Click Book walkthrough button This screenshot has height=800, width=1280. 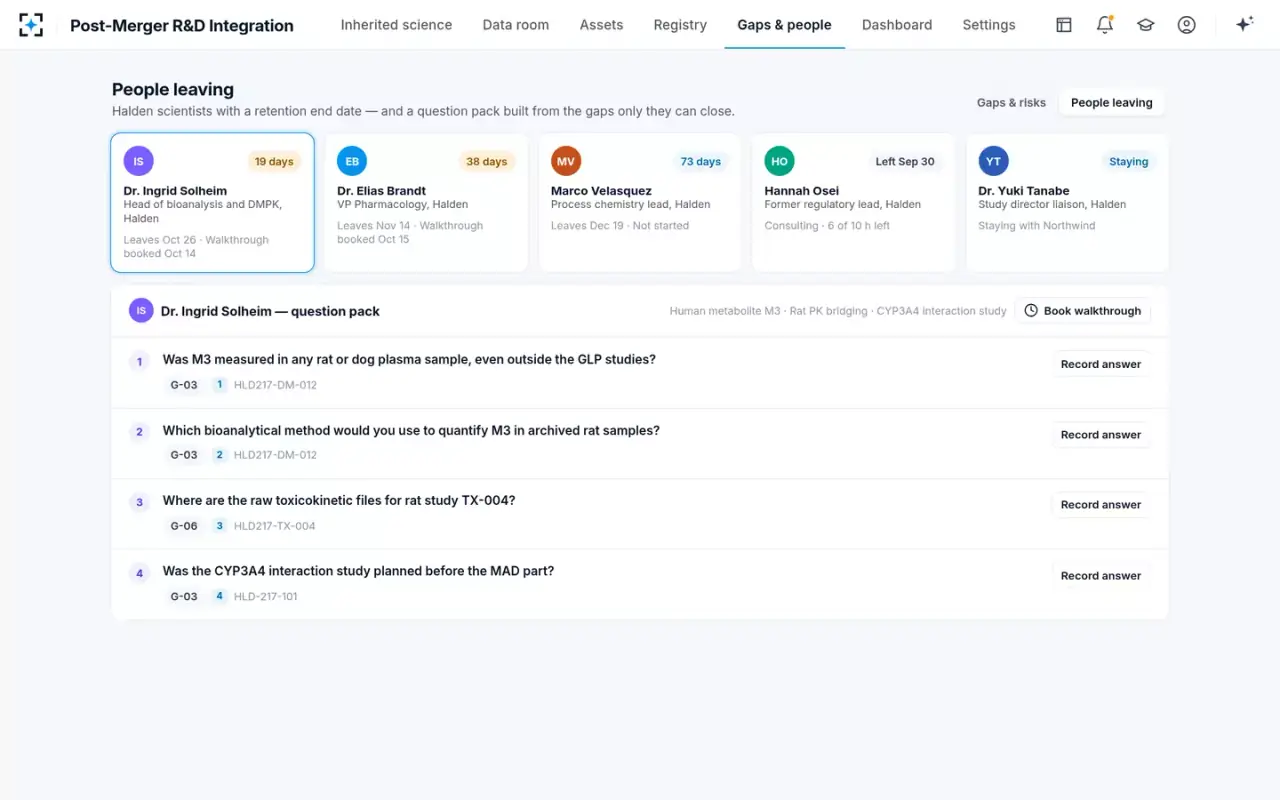pyautogui.click(x=1082, y=311)
